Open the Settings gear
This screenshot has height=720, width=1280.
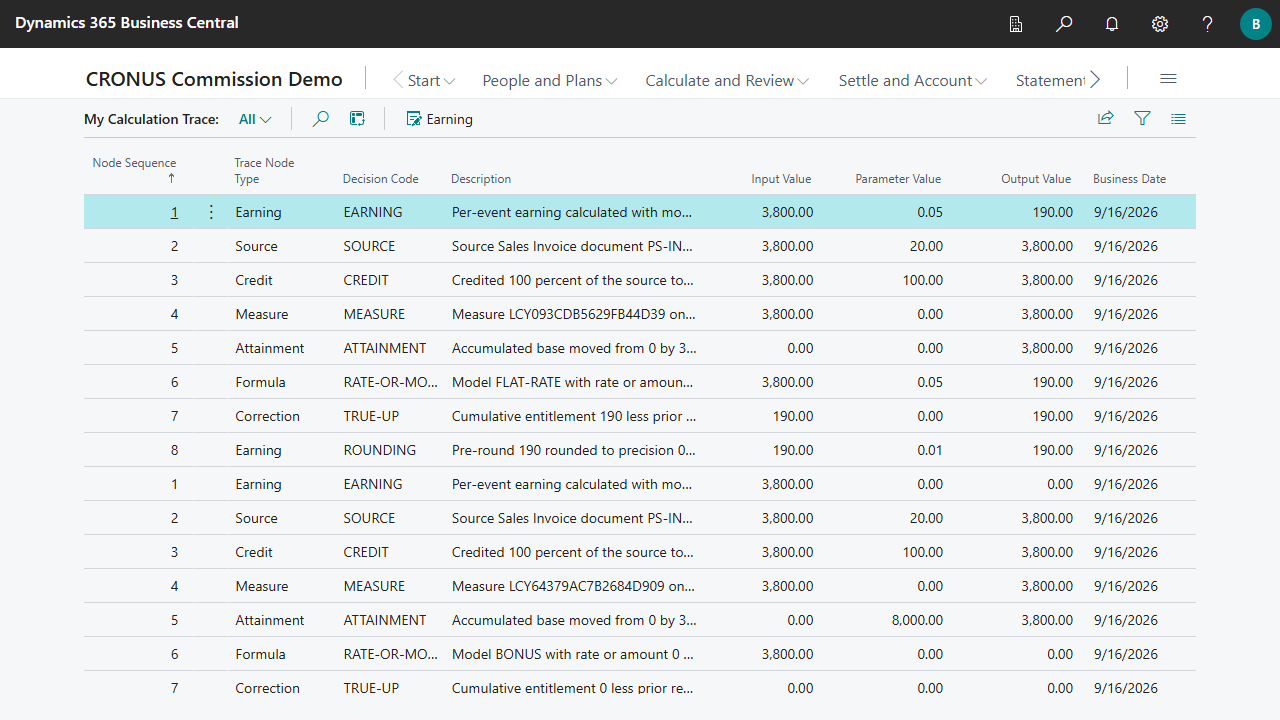tap(1160, 24)
